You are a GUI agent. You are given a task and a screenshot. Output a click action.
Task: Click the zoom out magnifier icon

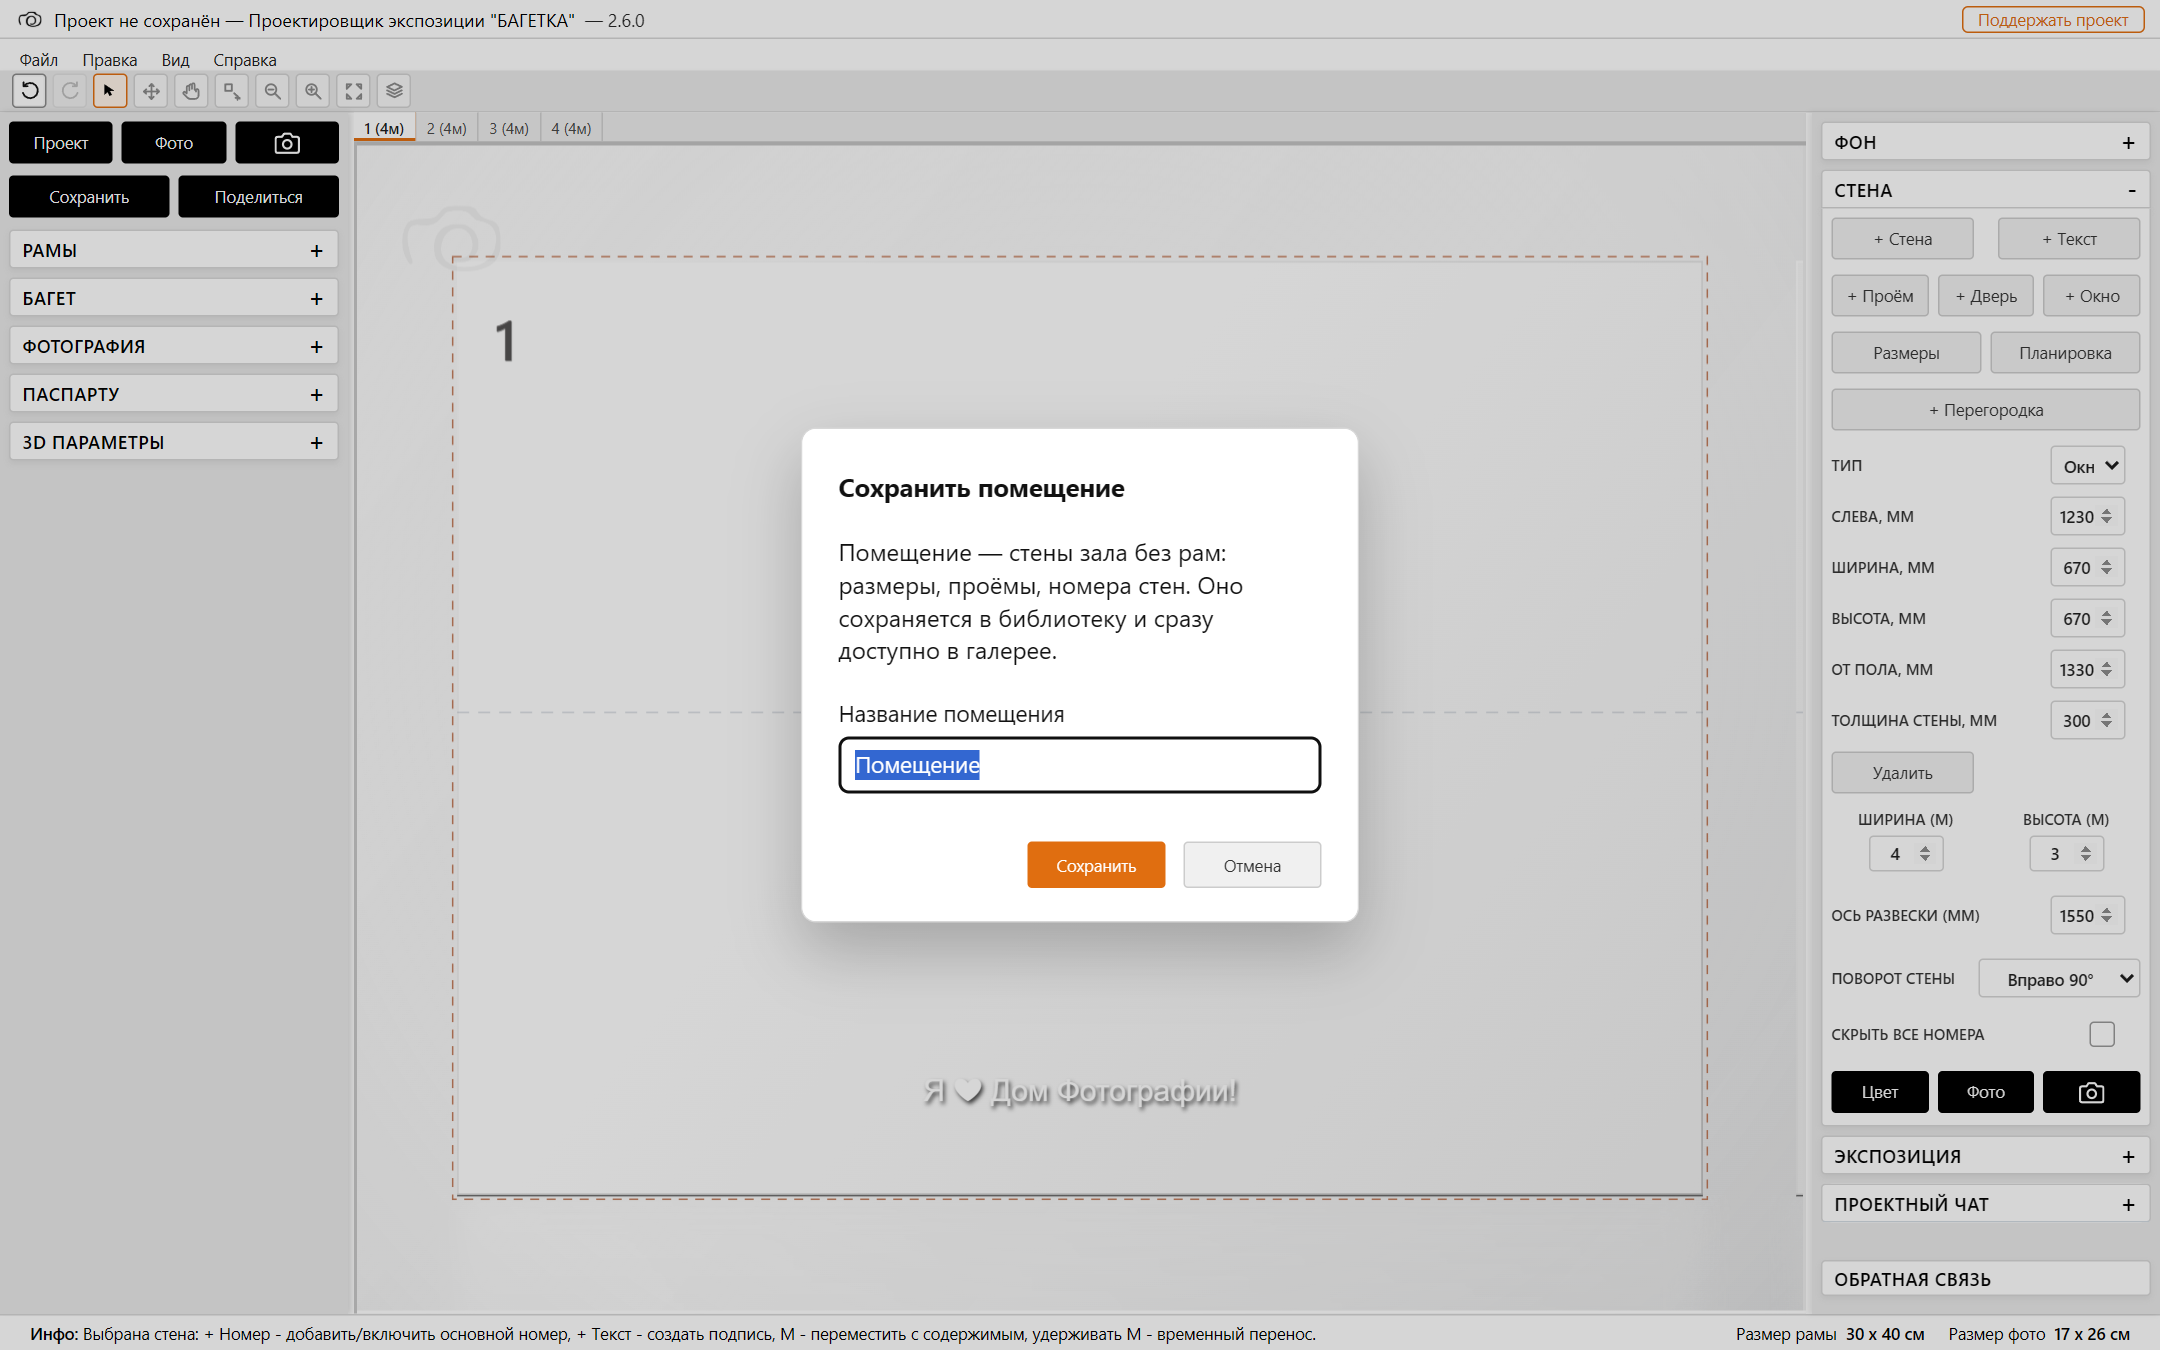pos(272,91)
